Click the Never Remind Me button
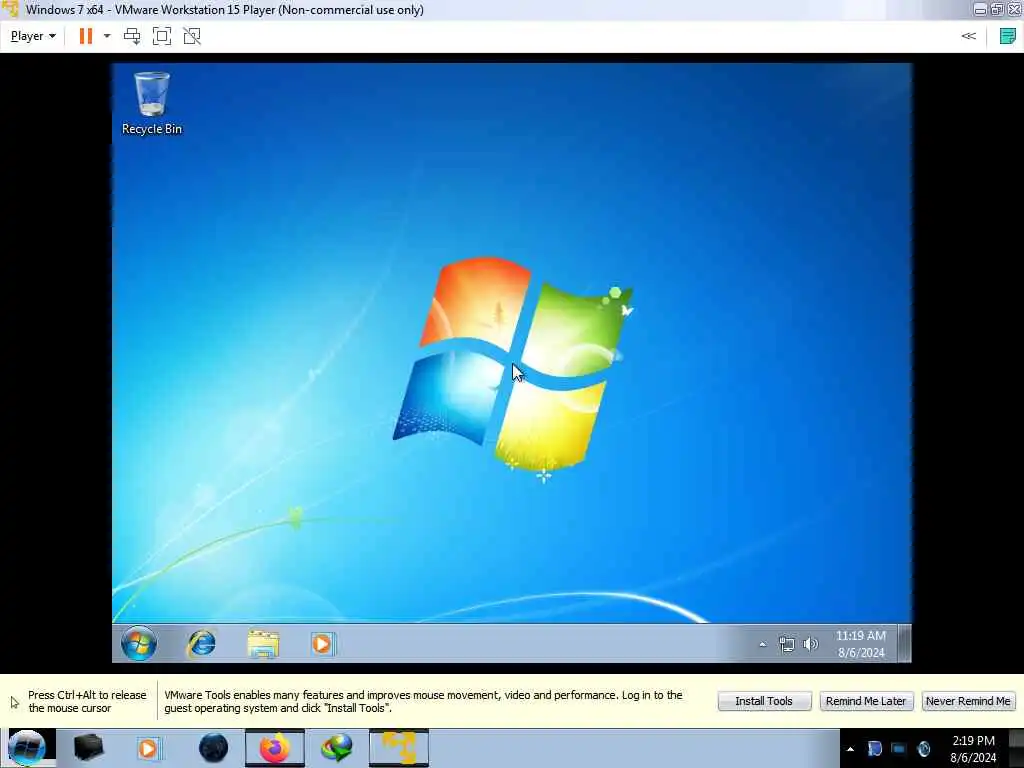 click(968, 701)
